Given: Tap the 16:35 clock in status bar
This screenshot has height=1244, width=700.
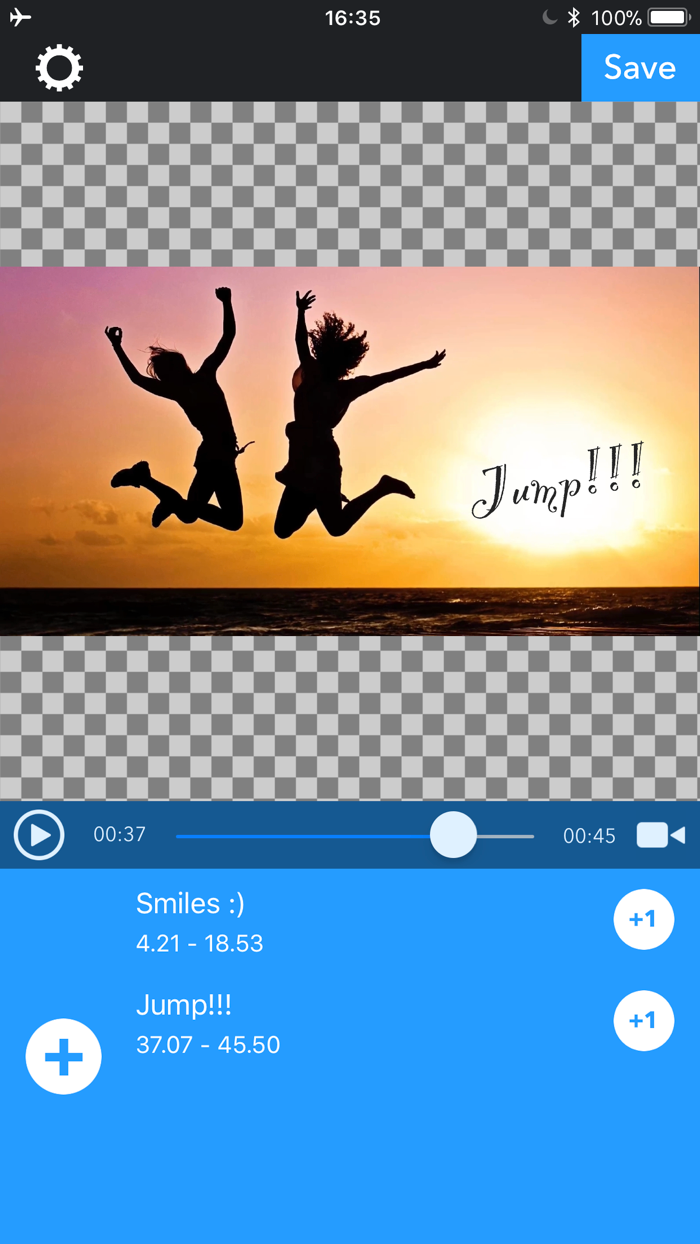Looking at the screenshot, I should (352, 17).
